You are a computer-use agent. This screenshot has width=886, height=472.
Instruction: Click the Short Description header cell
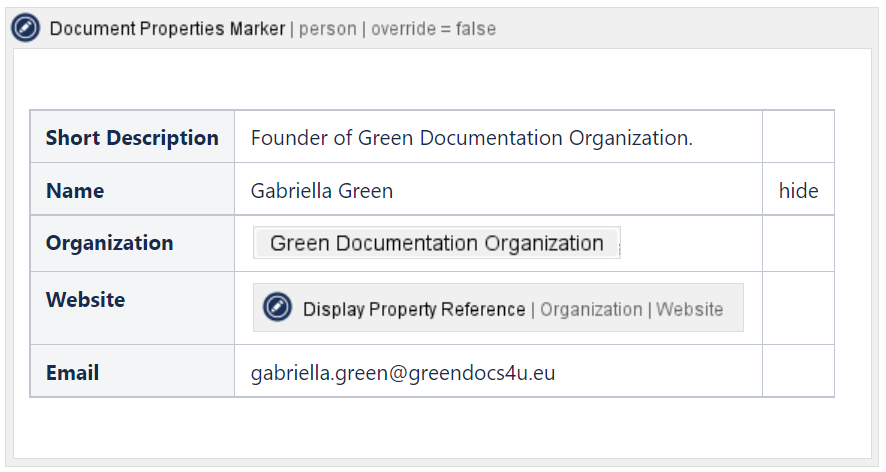(x=132, y=138)
